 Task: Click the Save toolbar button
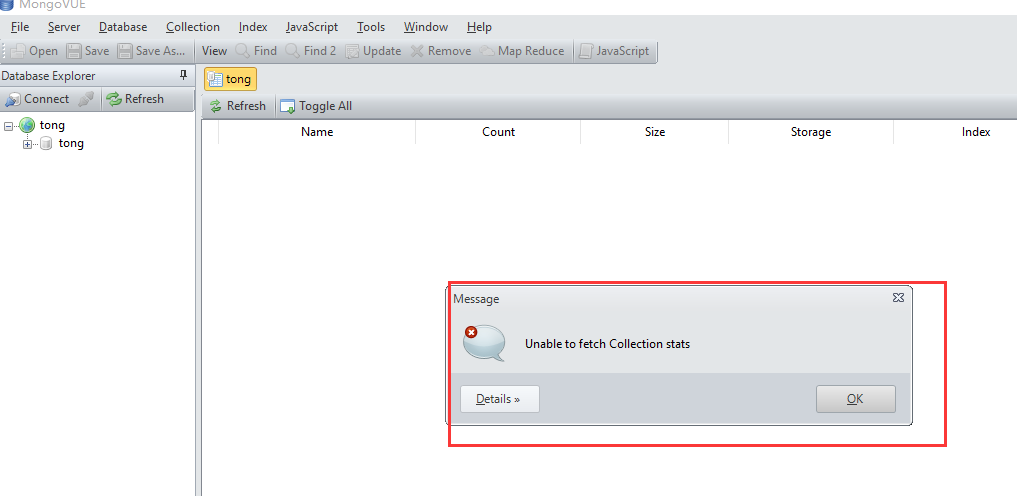click(x=88, y=51)
